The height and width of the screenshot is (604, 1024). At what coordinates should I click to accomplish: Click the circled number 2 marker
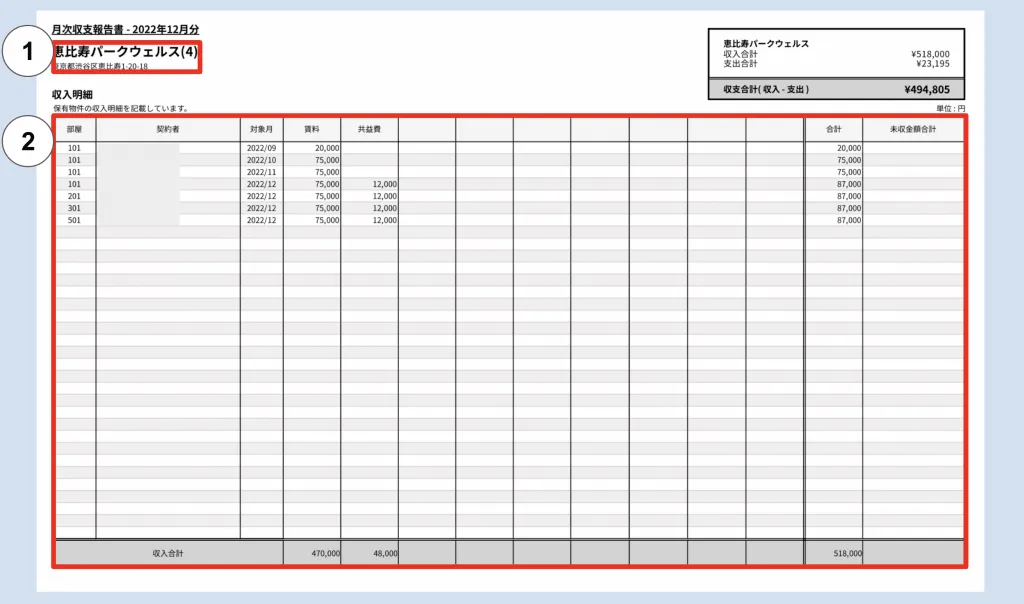[27, 141]
